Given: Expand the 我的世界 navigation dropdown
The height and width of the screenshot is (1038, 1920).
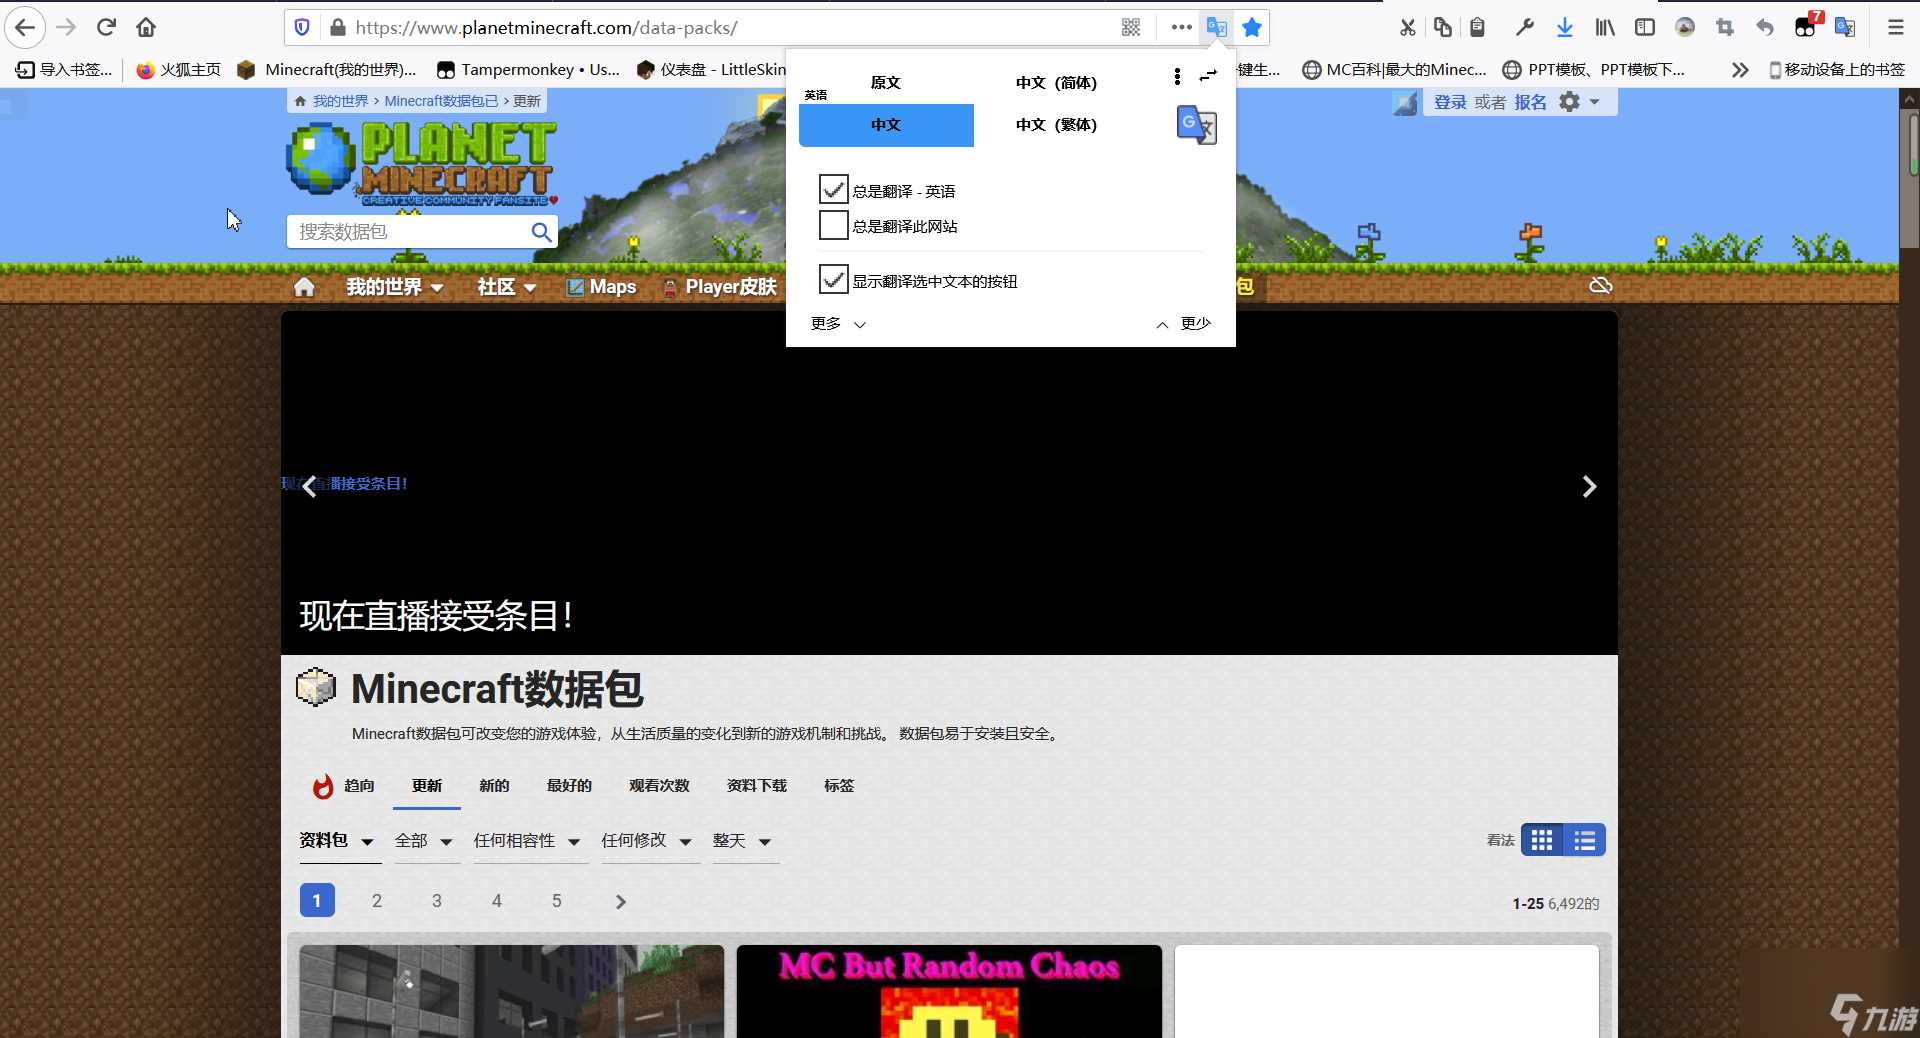Looking at the screenshot, I should 392,287.
